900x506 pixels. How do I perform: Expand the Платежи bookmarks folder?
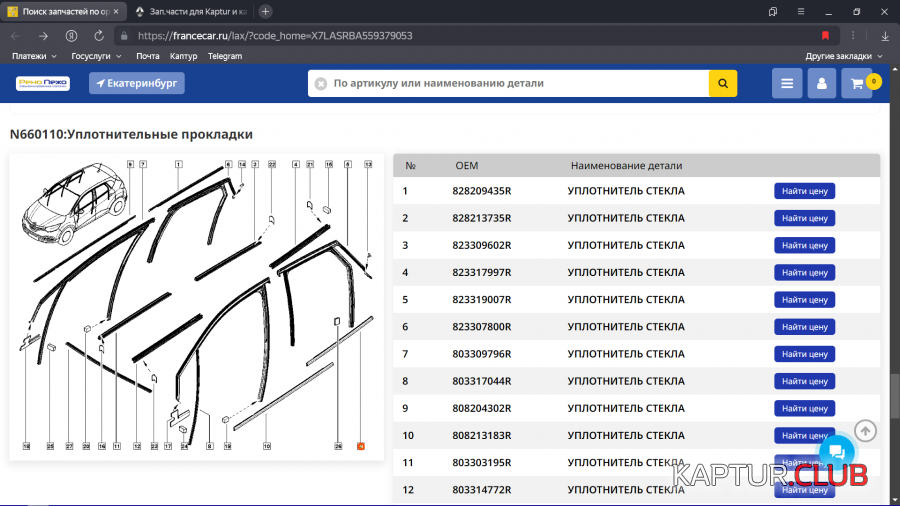[34, 56]
